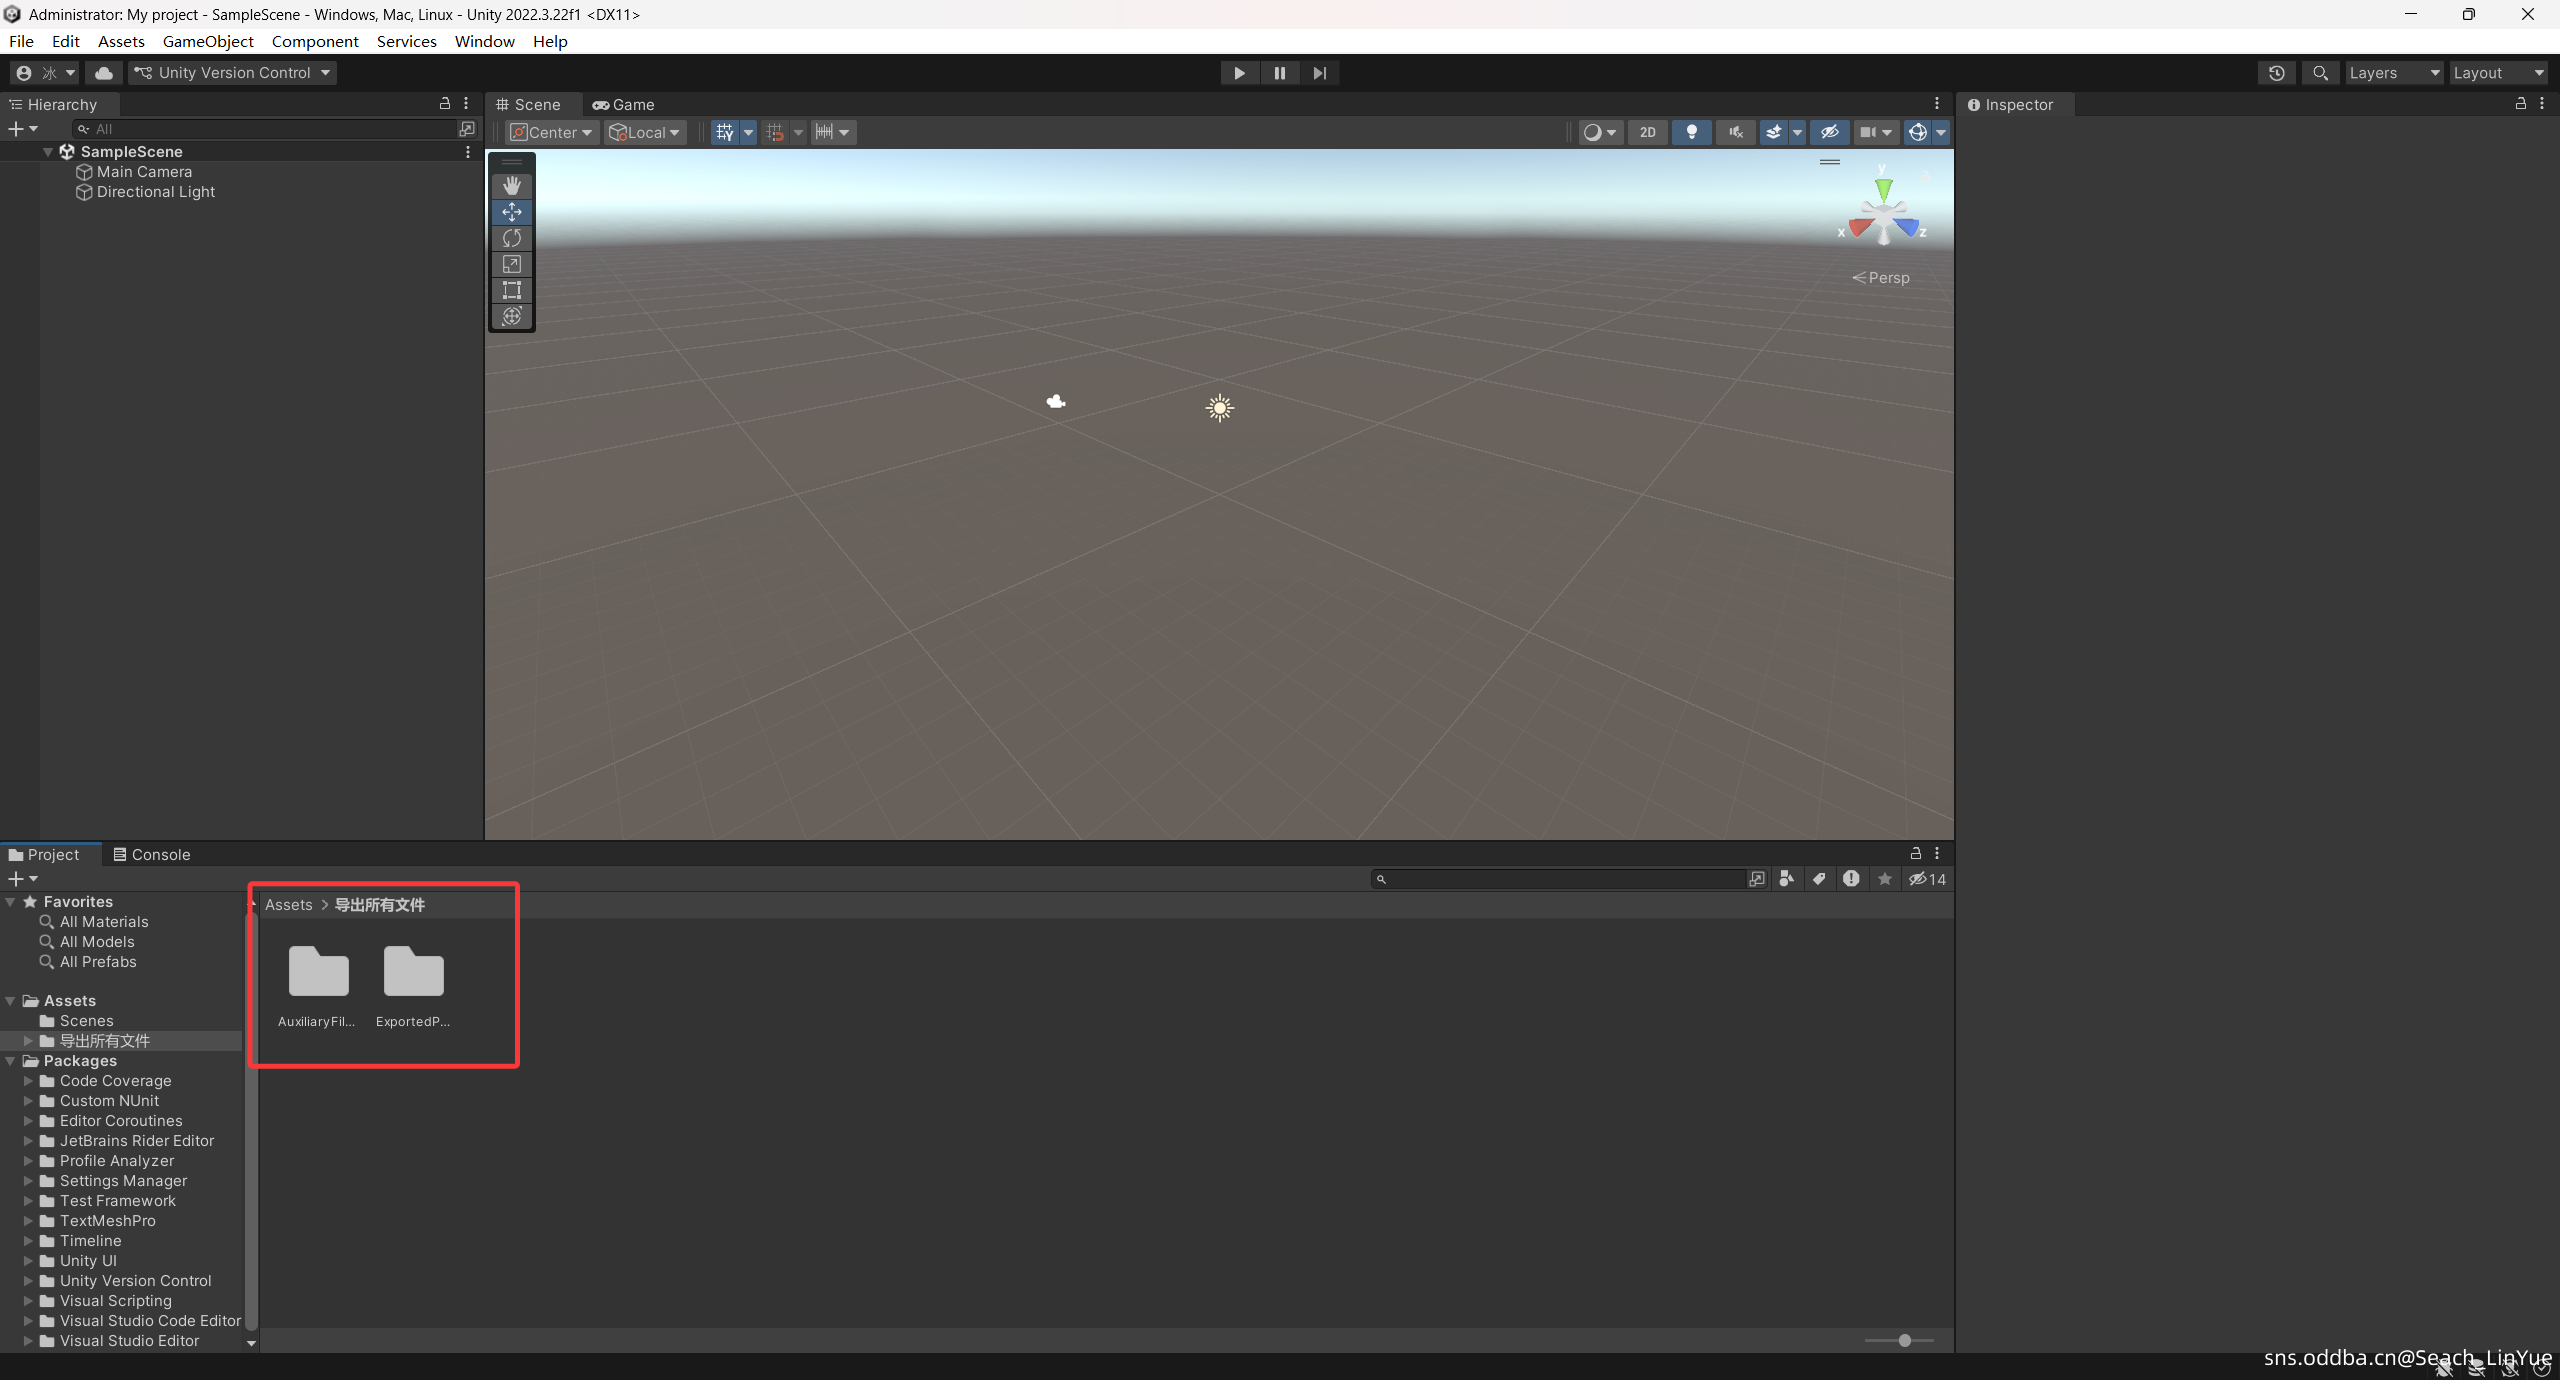Switch to the Console tab
2560x1380 pixels.
click(x=151, y=854)
